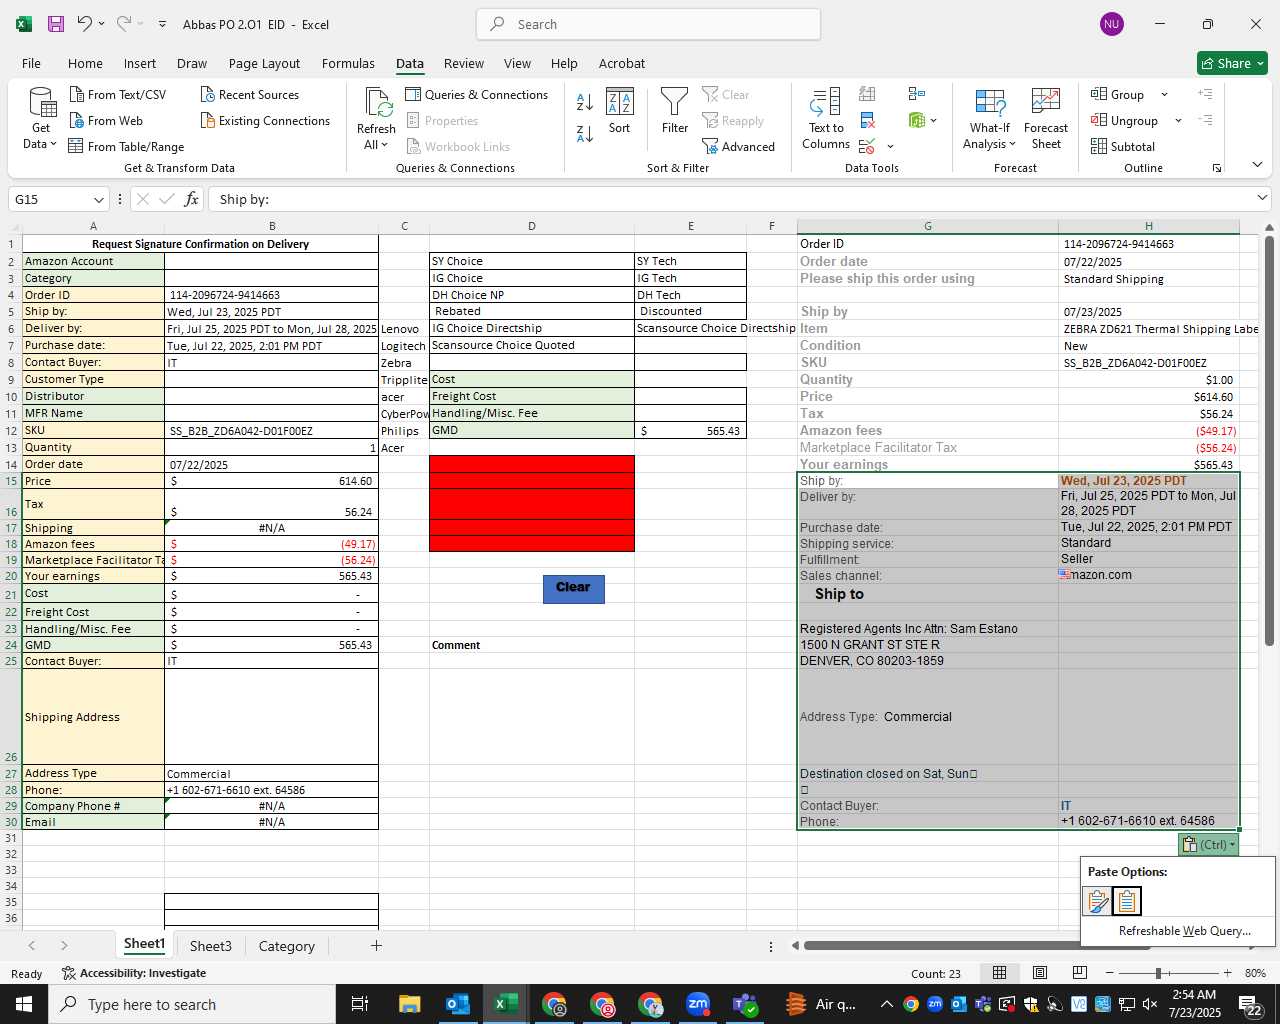Open Queries & Connections pane

point(477,95)
